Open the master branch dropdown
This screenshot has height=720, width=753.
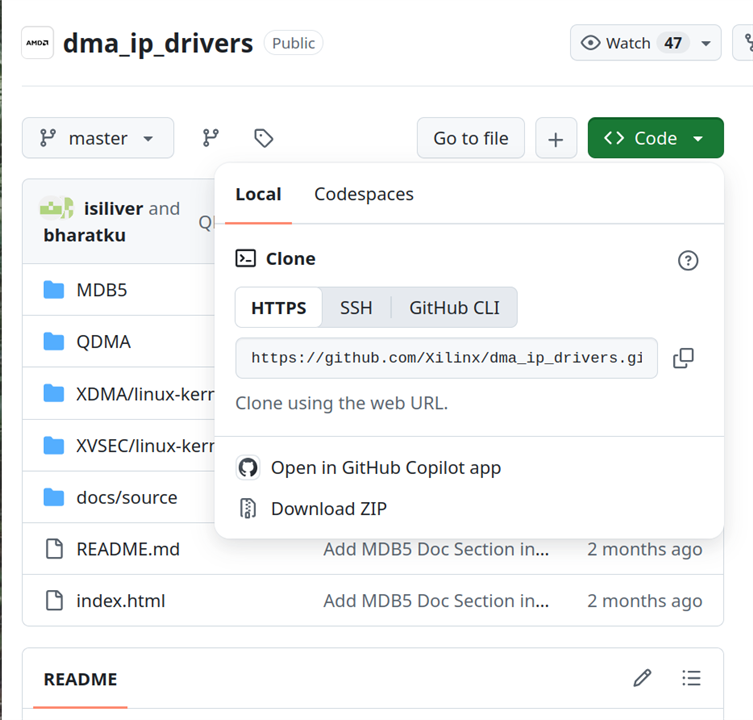tap(98, 138)
